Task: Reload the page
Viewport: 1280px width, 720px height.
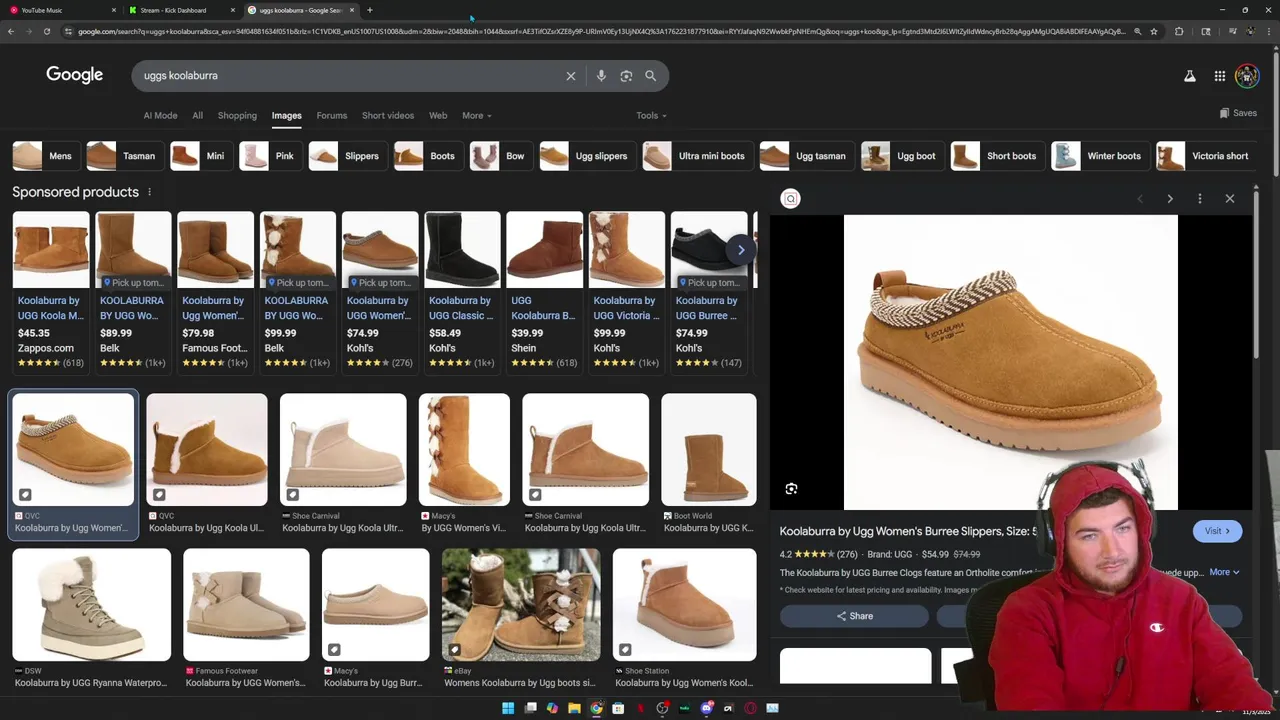Action: tap(47, 31)
